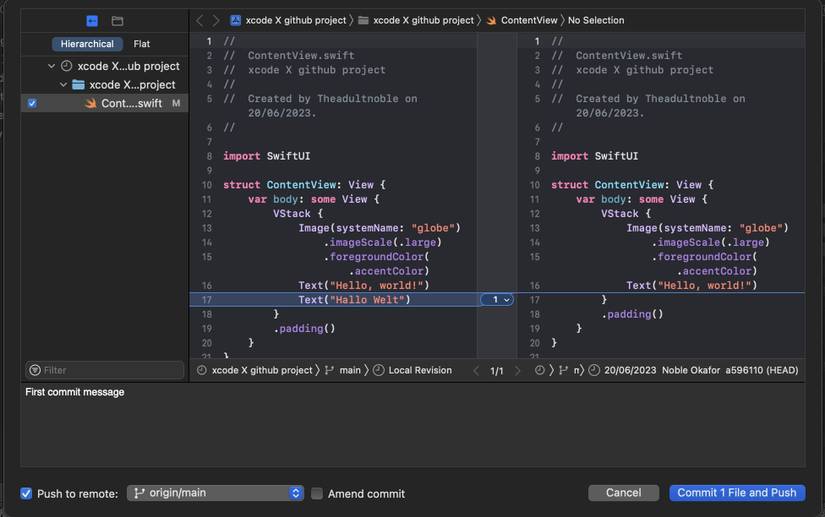Go forward with the right navigation arrow
The width and height of the screenshot is (825, 517).
click(216, 21)
